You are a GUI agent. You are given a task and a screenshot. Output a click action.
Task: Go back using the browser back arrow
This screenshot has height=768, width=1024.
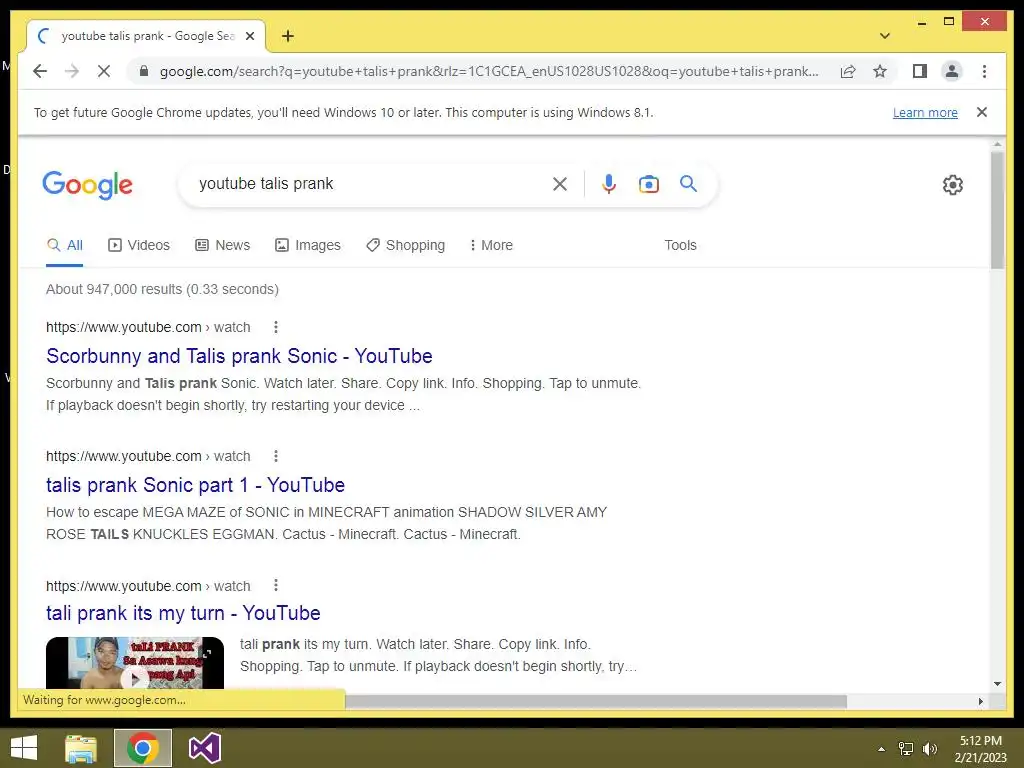[x=40, y=71]
